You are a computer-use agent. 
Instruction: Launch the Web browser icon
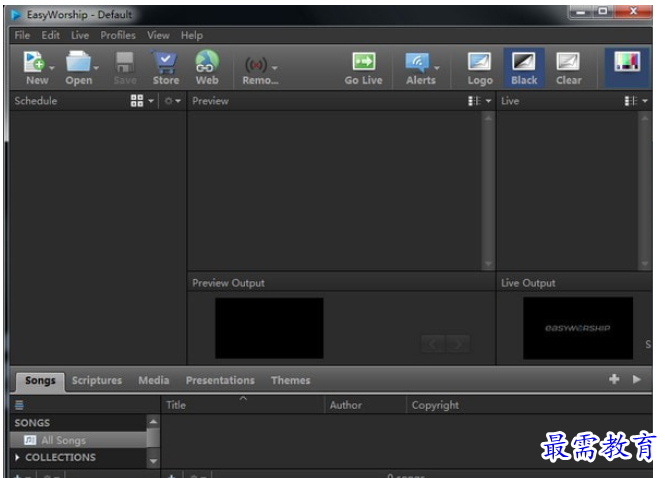(207, 62)
